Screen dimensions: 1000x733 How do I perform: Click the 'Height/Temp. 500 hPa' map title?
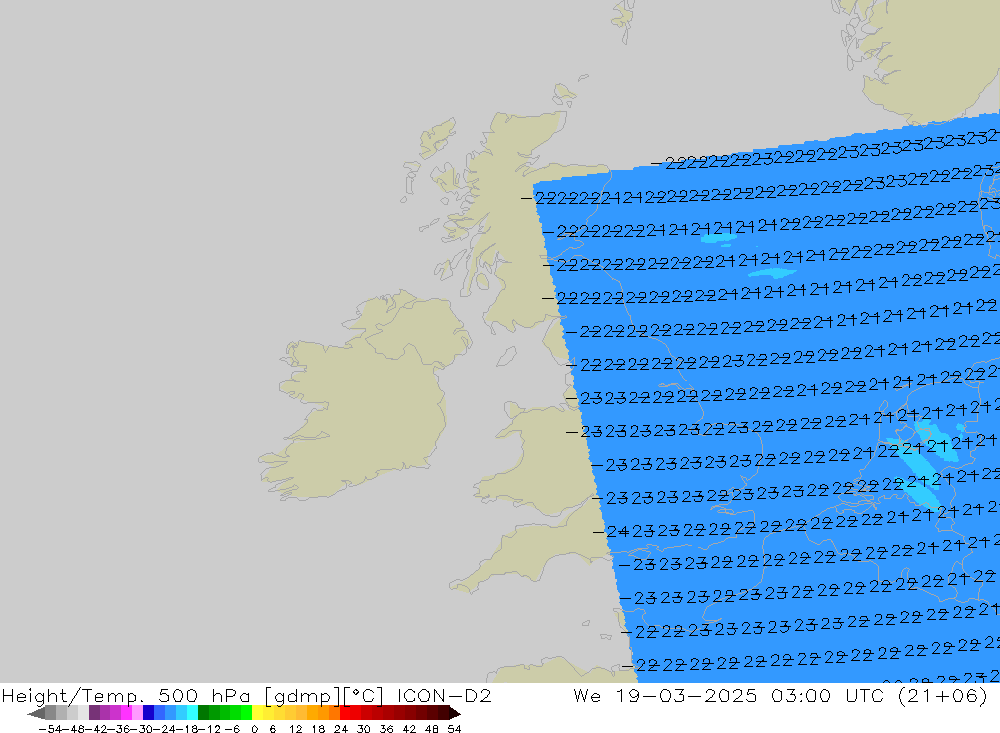coord(126,695)
